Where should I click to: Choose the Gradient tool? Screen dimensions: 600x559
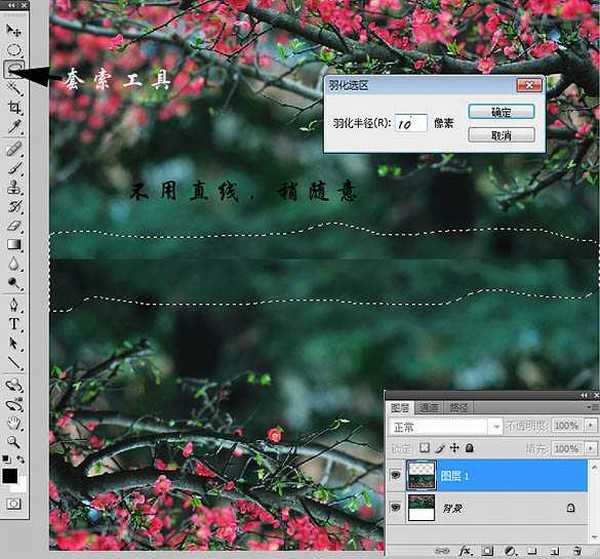pos(15,245)
